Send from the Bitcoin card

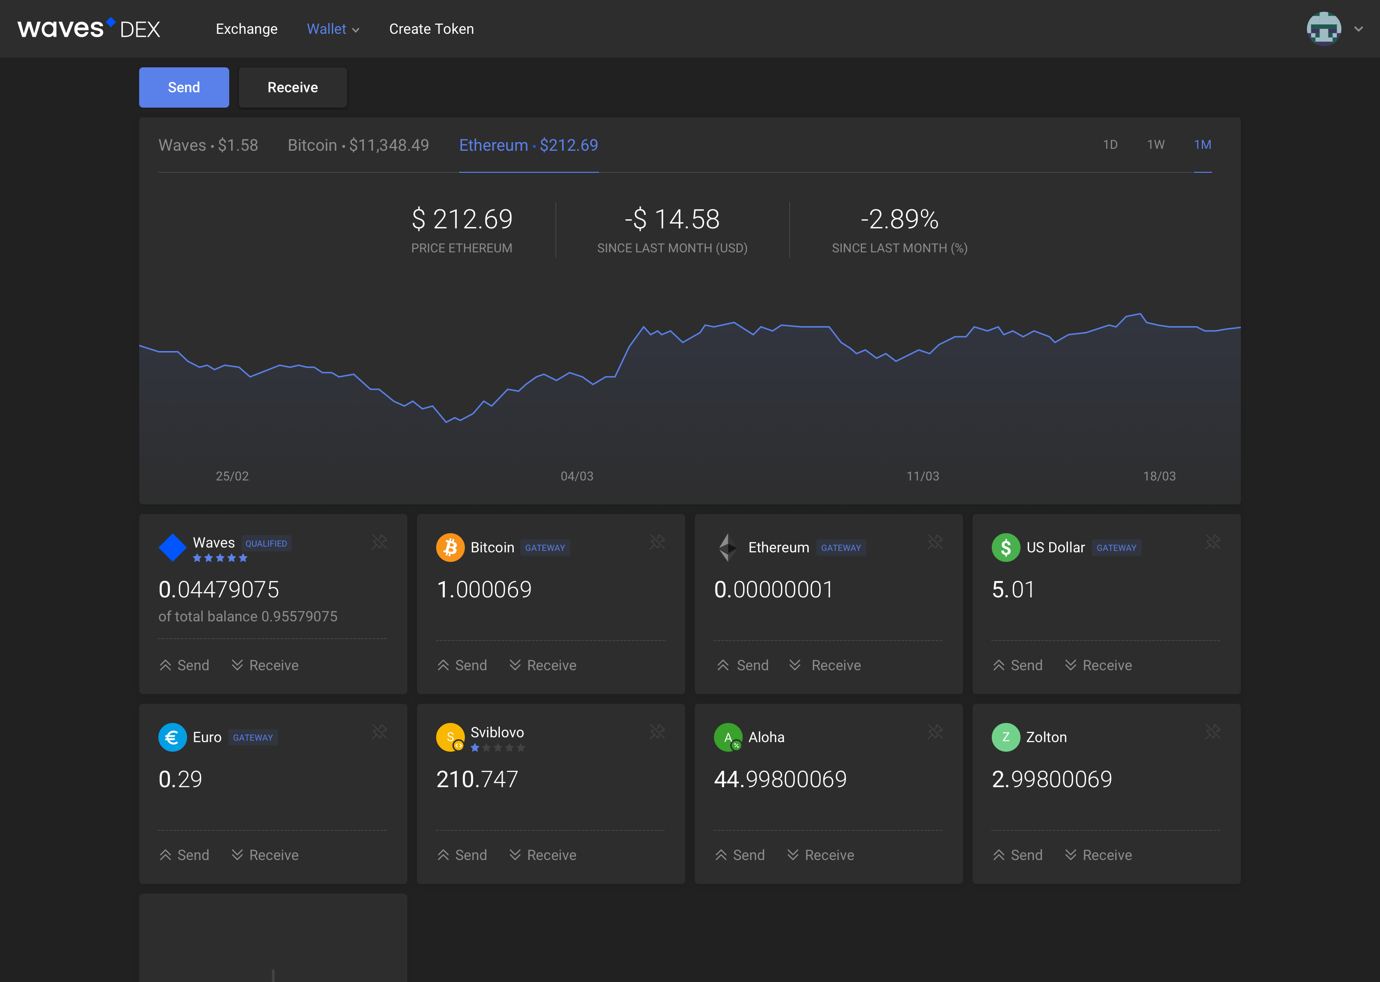point(462,665)
